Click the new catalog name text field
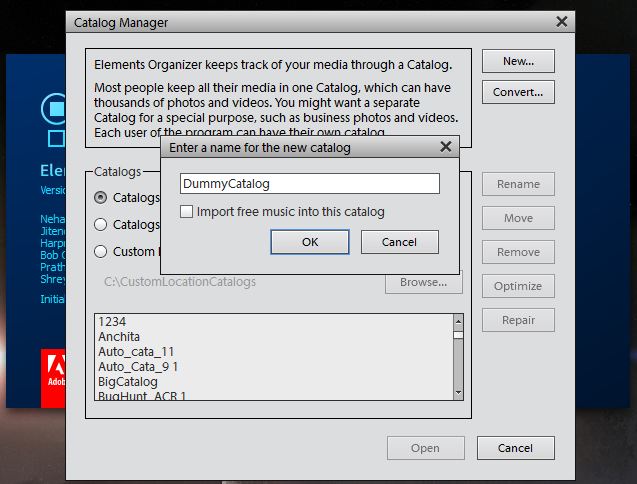The width and height of the screenshot is (637, 484). pyautogui.click(x=310, y=184)
